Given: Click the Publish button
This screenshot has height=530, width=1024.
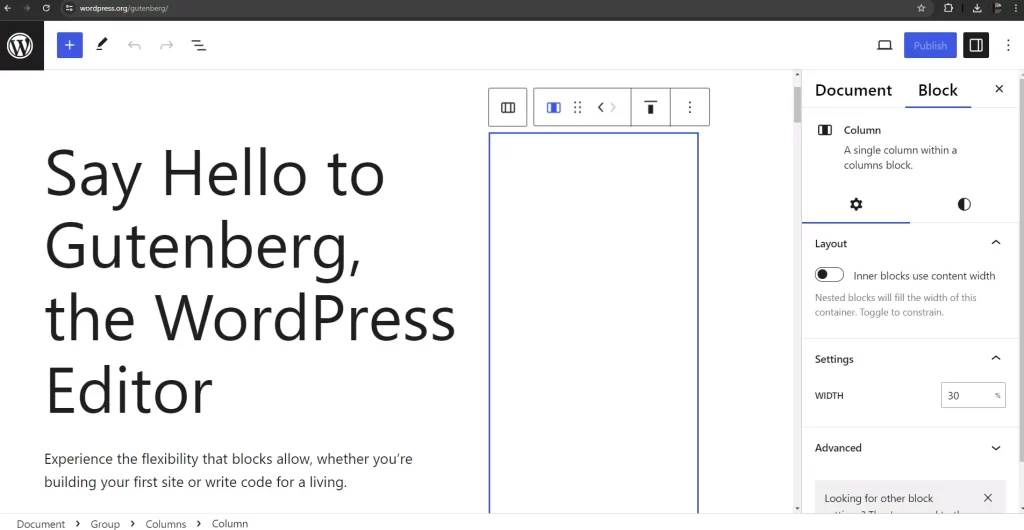Looking at the screenshot, I should 930,45.
